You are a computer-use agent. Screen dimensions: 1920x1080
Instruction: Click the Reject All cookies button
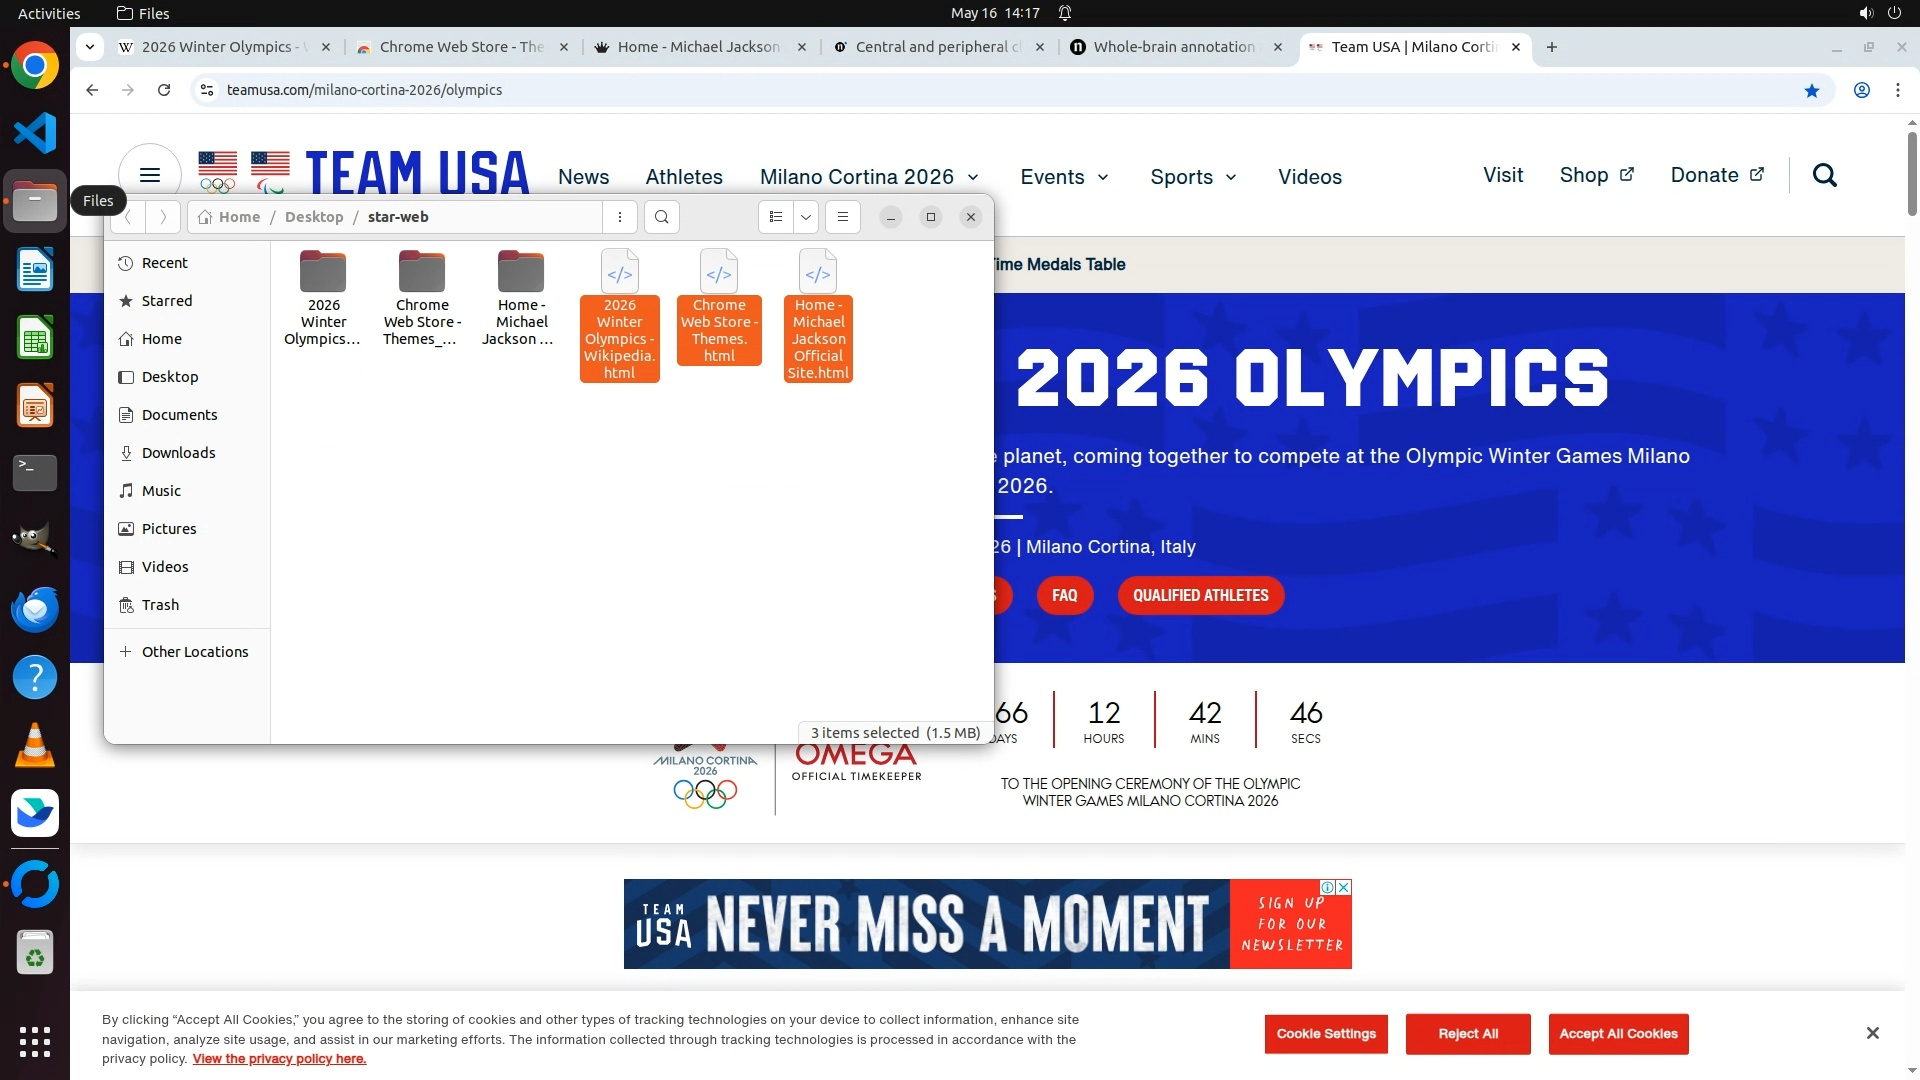[1467, 1034]
